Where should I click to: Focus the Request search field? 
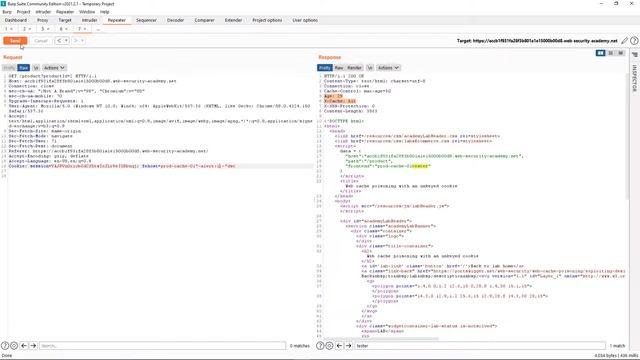pyautogui.click(x=162, y=346)
